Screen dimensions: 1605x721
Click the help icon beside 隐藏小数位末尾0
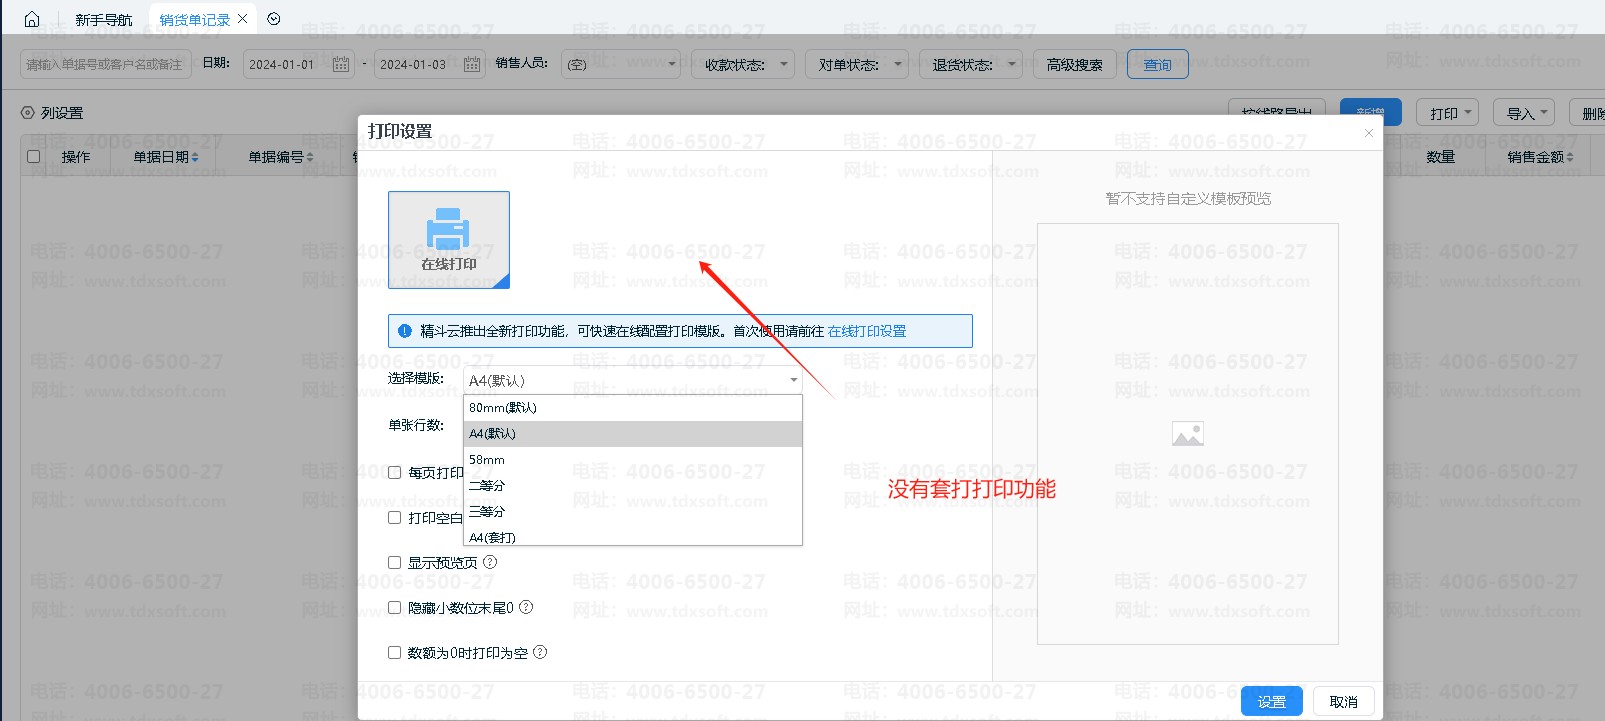tap(526, 607)
